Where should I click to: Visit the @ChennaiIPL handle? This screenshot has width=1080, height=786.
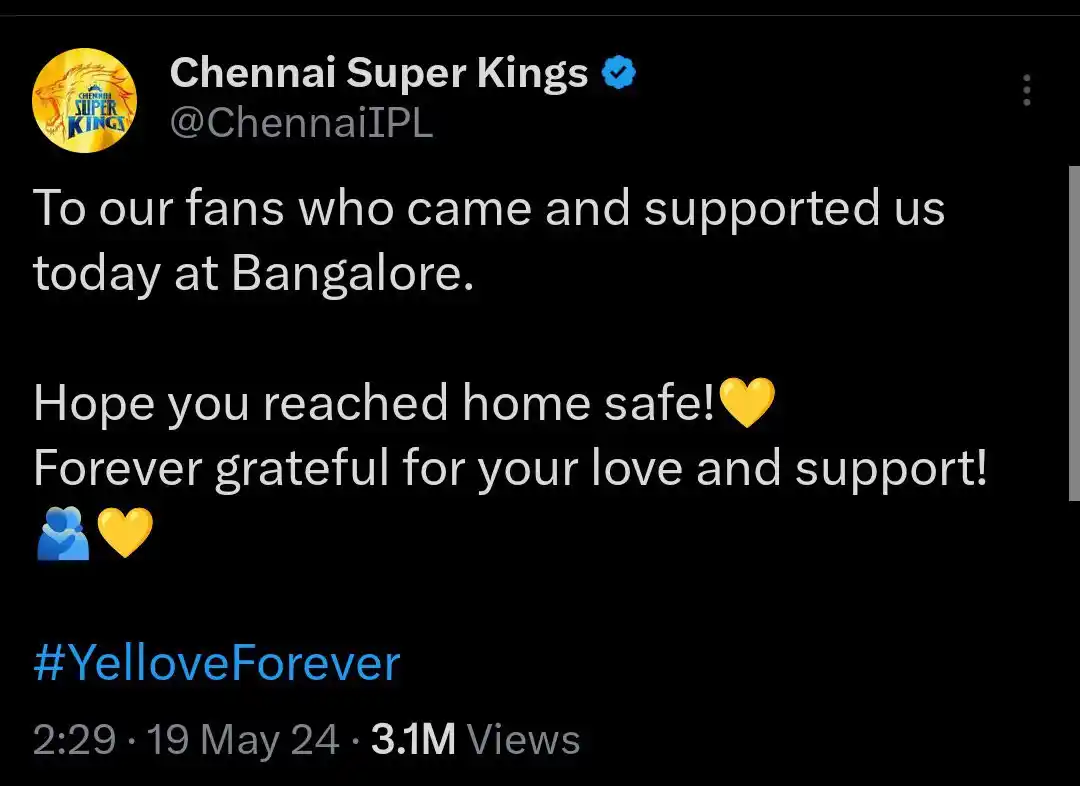pyautogui.click(x=301, y=125)
